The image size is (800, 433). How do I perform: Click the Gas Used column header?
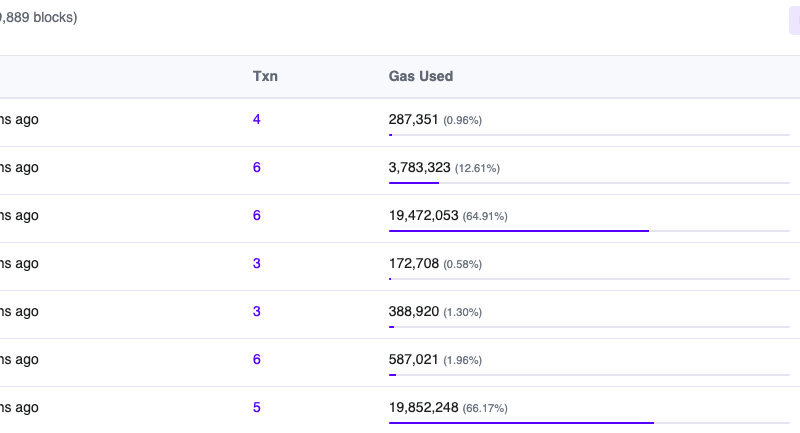420,76
